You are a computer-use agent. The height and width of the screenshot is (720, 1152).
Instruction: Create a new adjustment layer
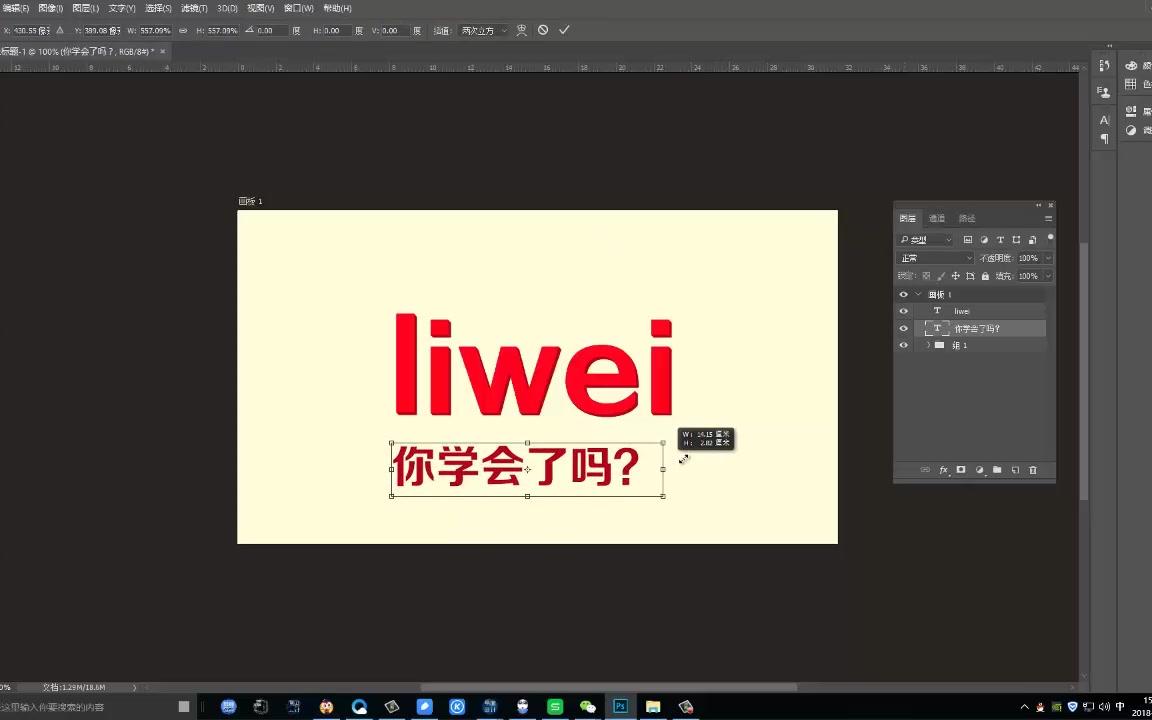[980, 470]
